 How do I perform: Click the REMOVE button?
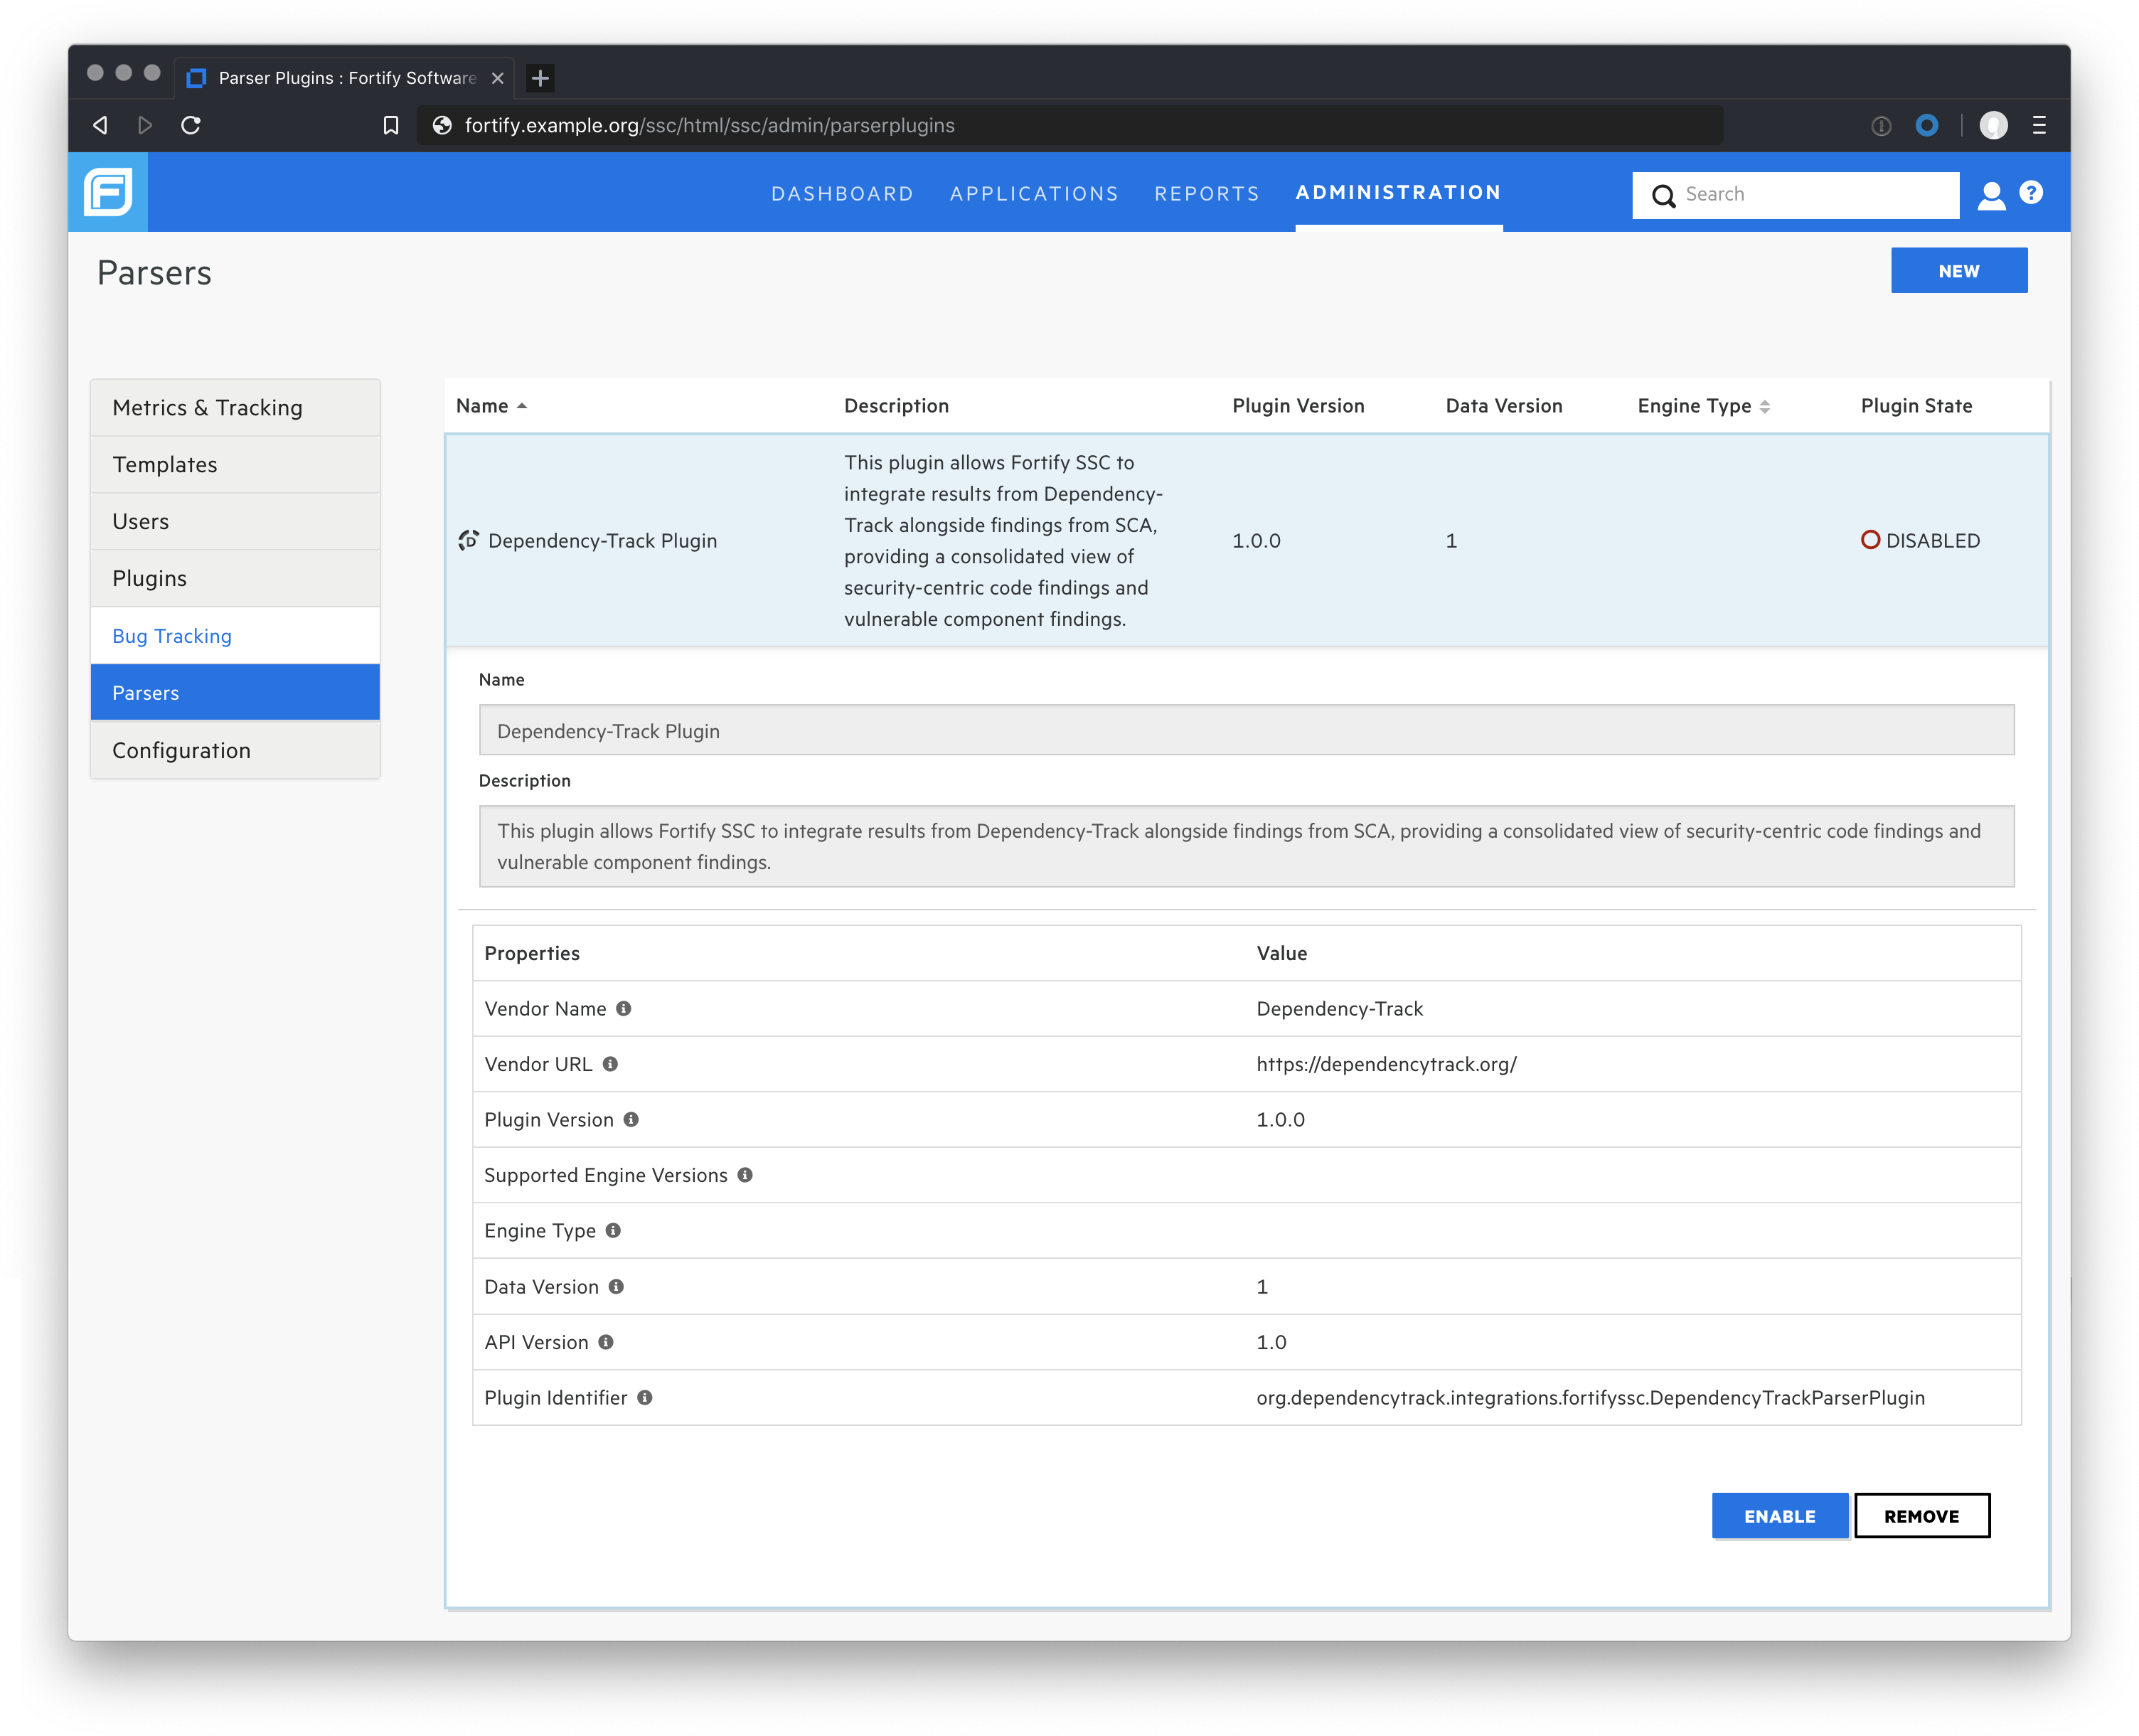pos(1921,1516)
